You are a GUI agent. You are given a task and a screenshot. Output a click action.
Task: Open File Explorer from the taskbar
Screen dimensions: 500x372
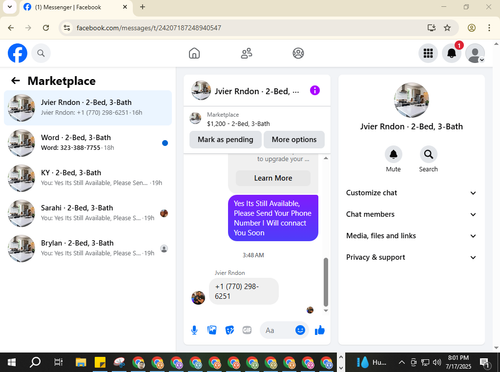[x=81, y=362]
